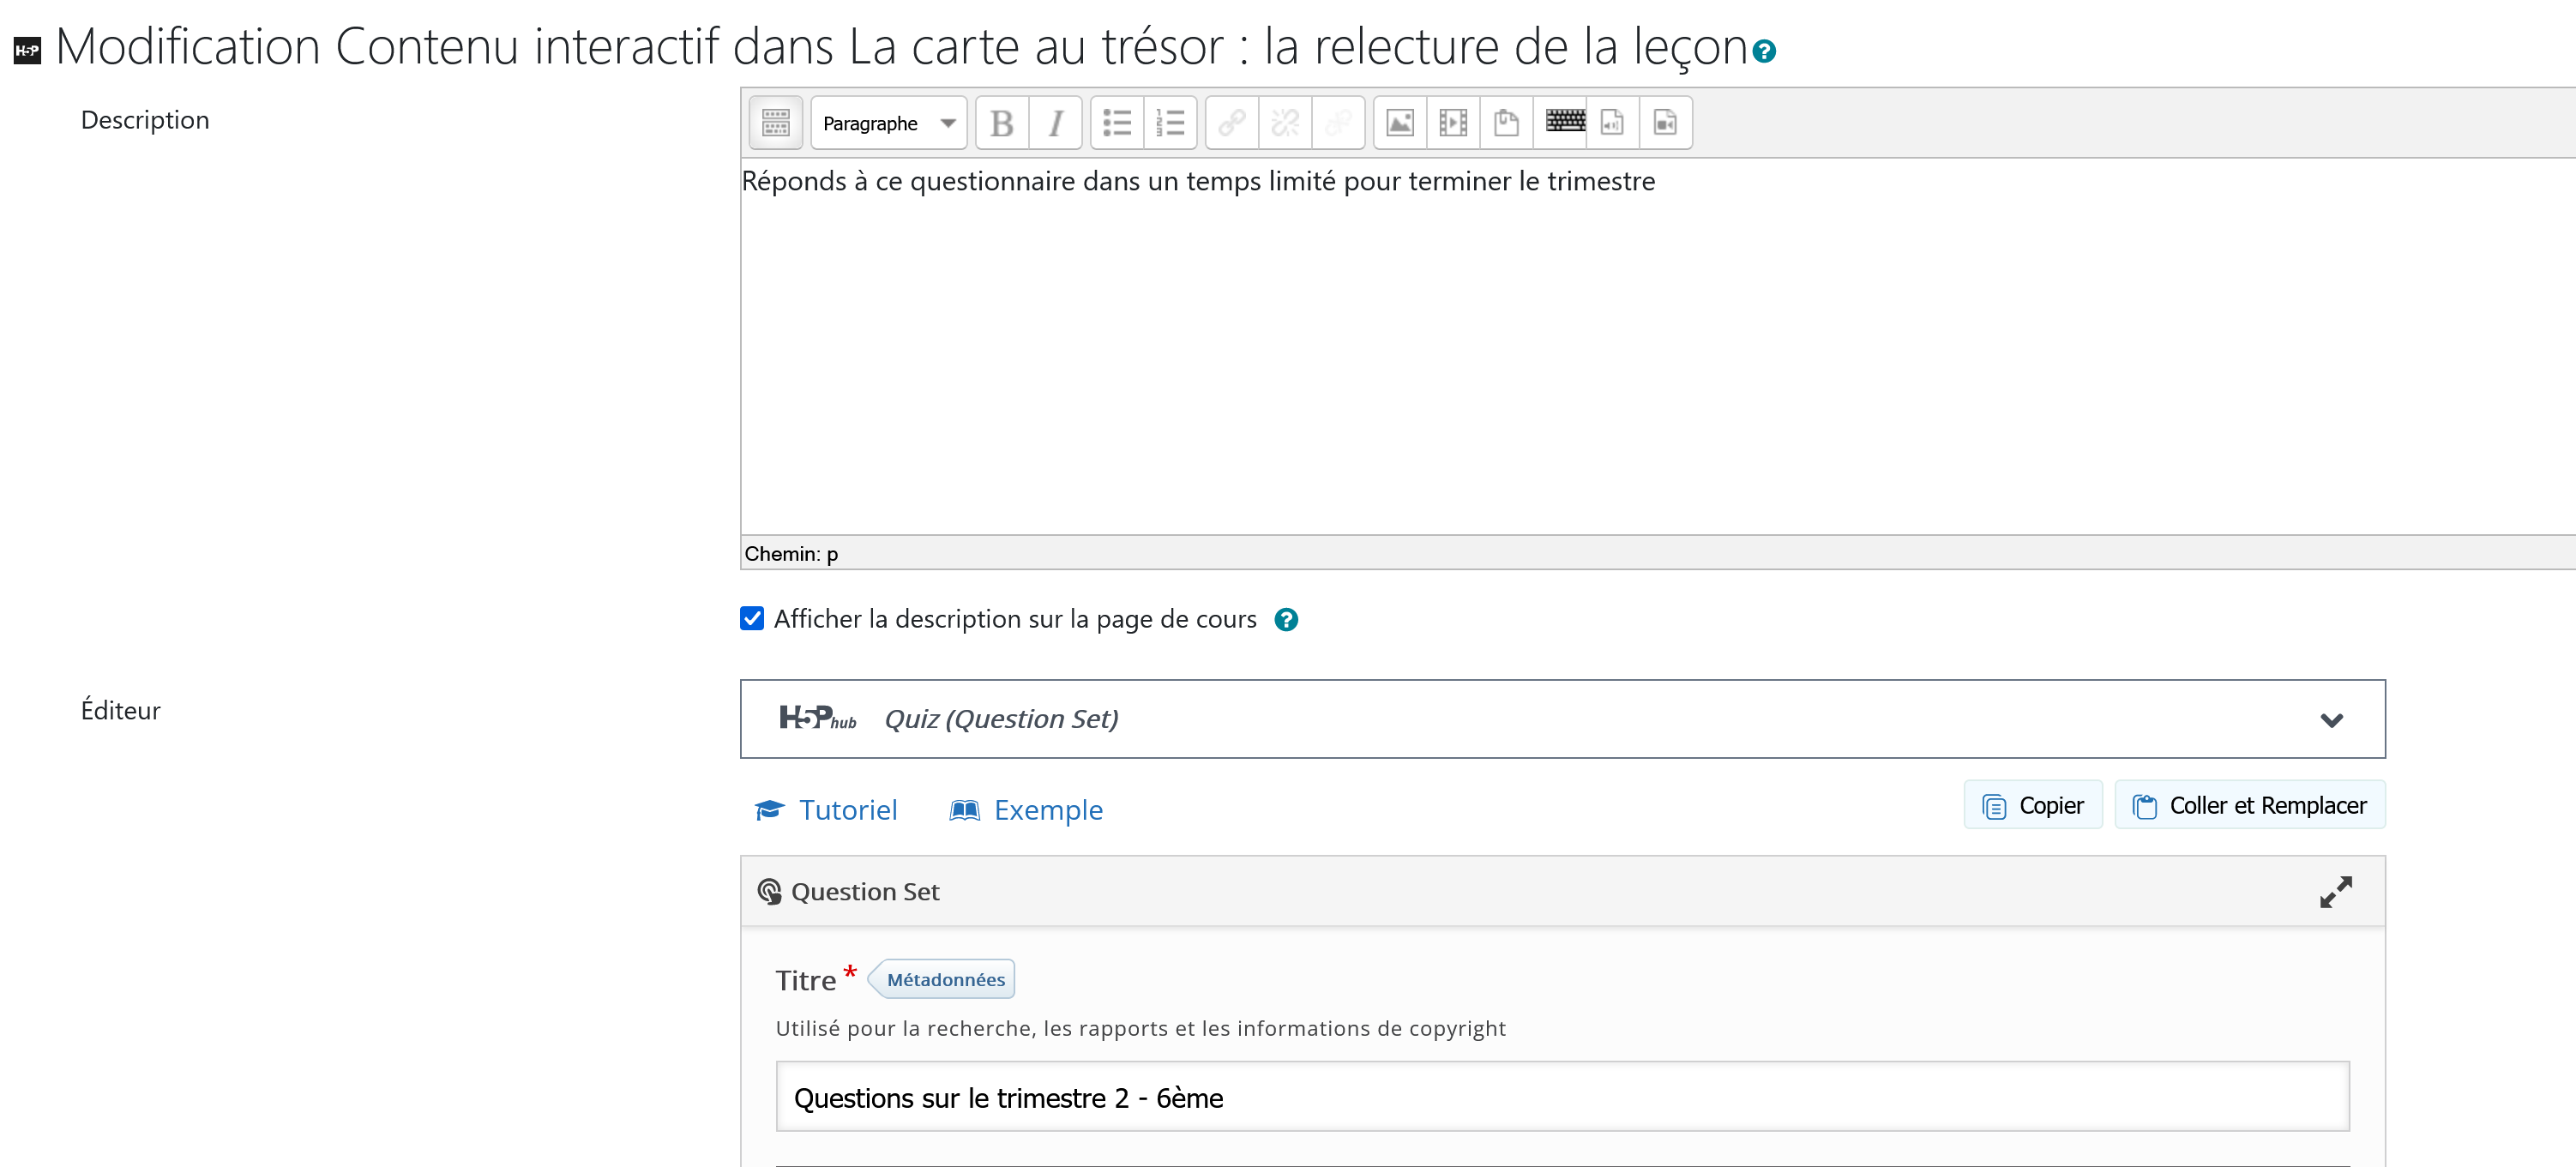This screenshot has width=2576, height=1167.
Task: Click the Copier button
Action: [2032, 805]
